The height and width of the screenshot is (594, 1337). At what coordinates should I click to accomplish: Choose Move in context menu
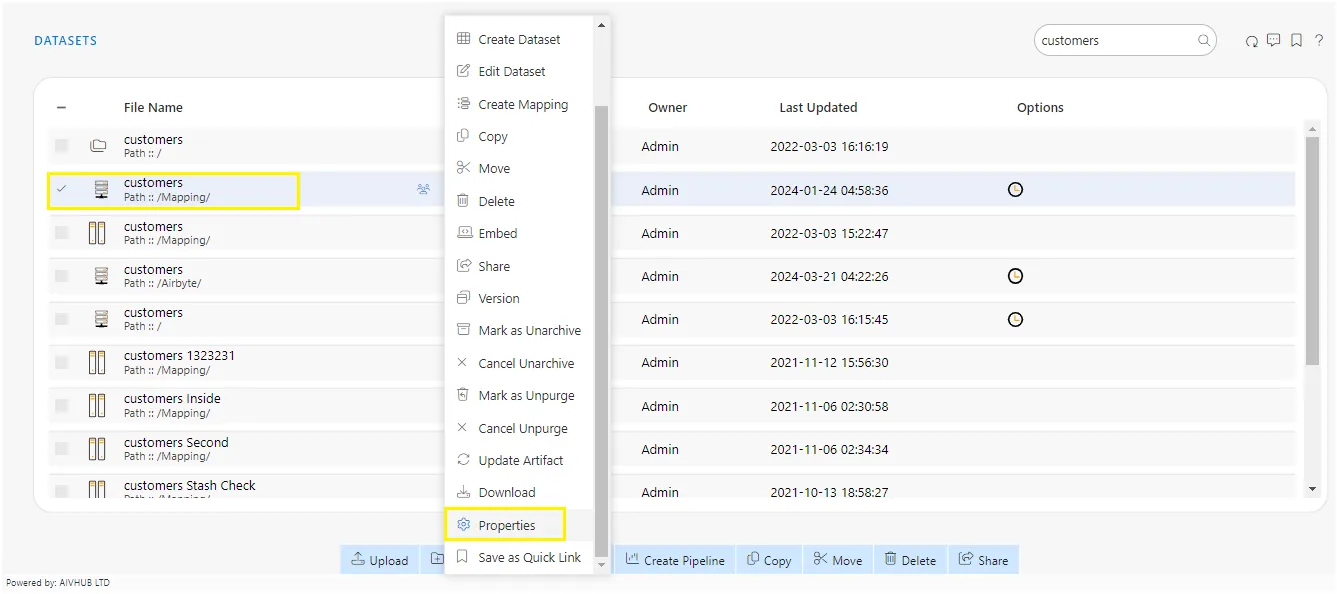point(519,169)
